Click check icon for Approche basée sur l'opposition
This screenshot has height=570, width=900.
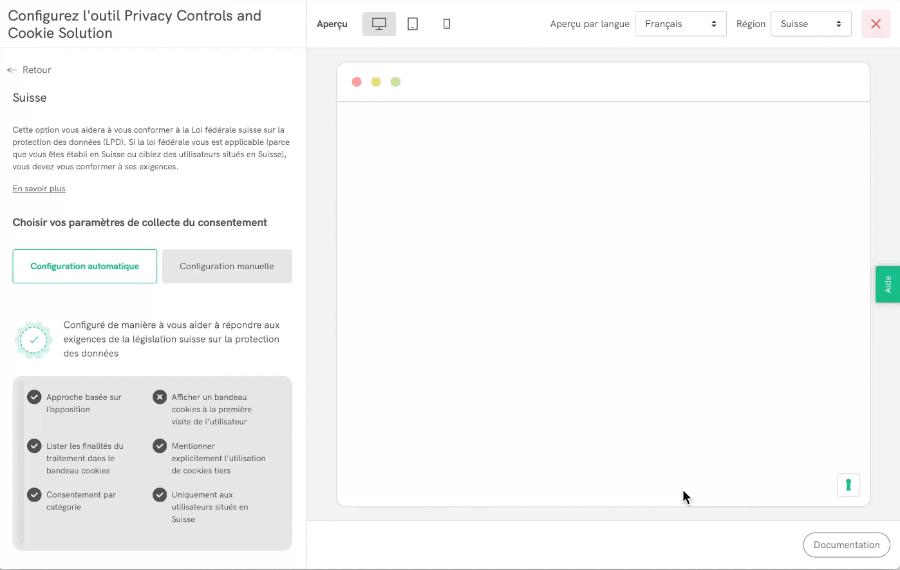34,397
